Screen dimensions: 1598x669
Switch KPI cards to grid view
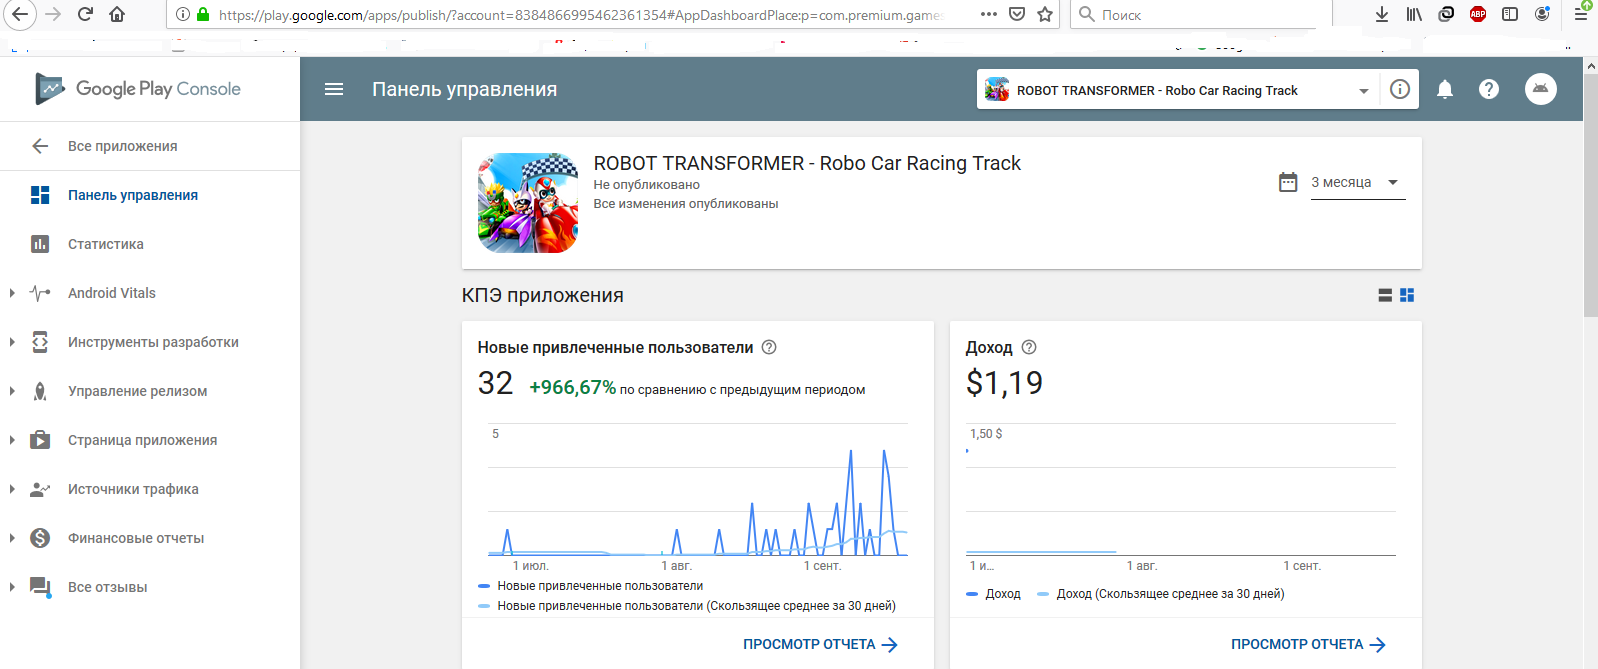tap(1407, 295)
